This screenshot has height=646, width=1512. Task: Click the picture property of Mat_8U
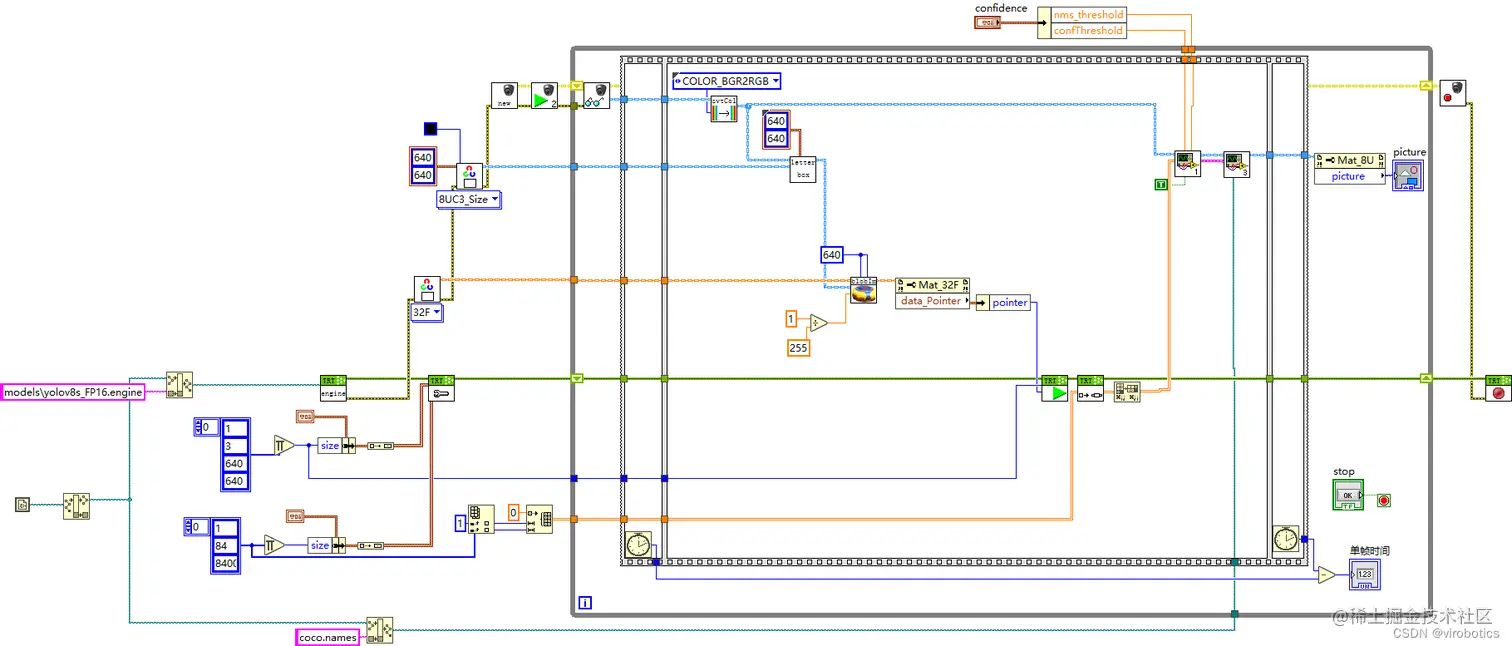click(x=1350, y=176)
